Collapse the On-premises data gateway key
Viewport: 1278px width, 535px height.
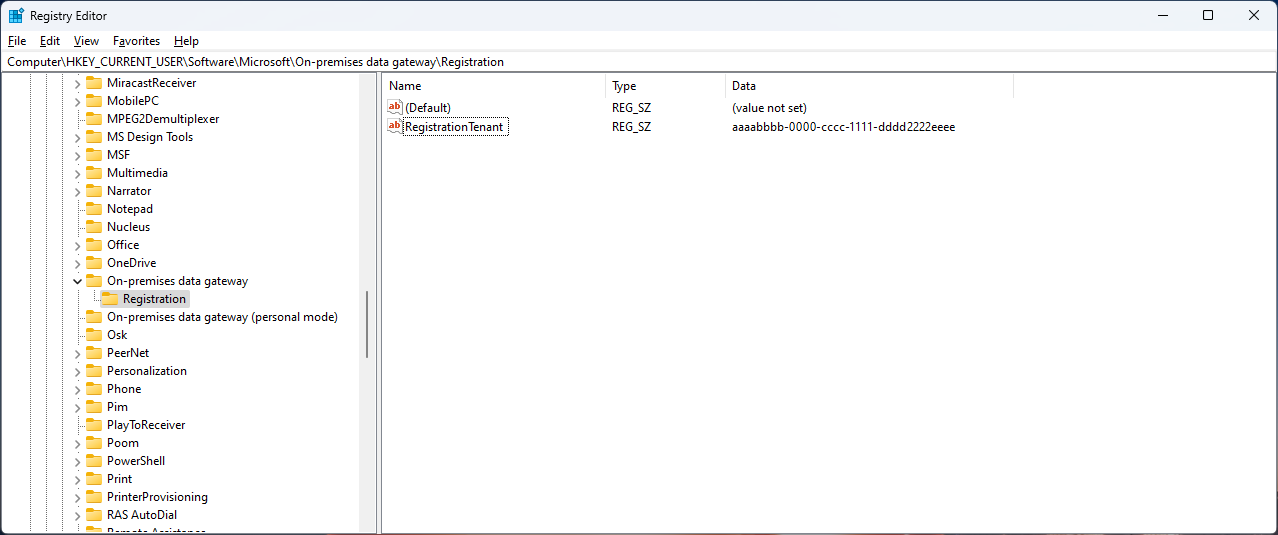click(77, 281)
